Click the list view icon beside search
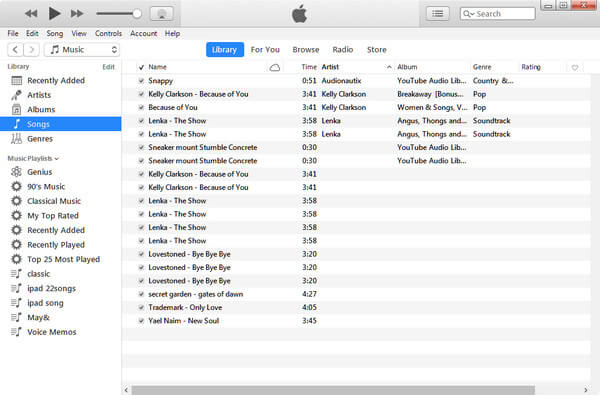 [x=437, y=14]
